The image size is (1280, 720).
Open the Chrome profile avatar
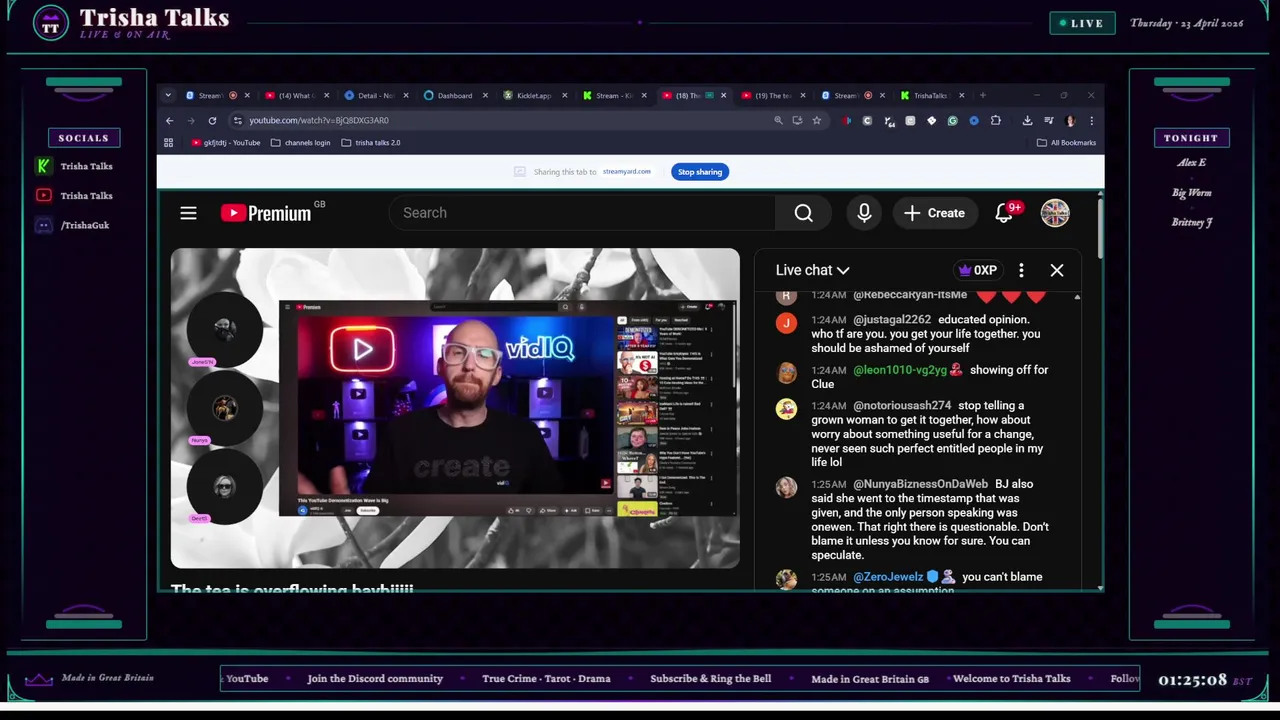click(x=1070, y=120)
